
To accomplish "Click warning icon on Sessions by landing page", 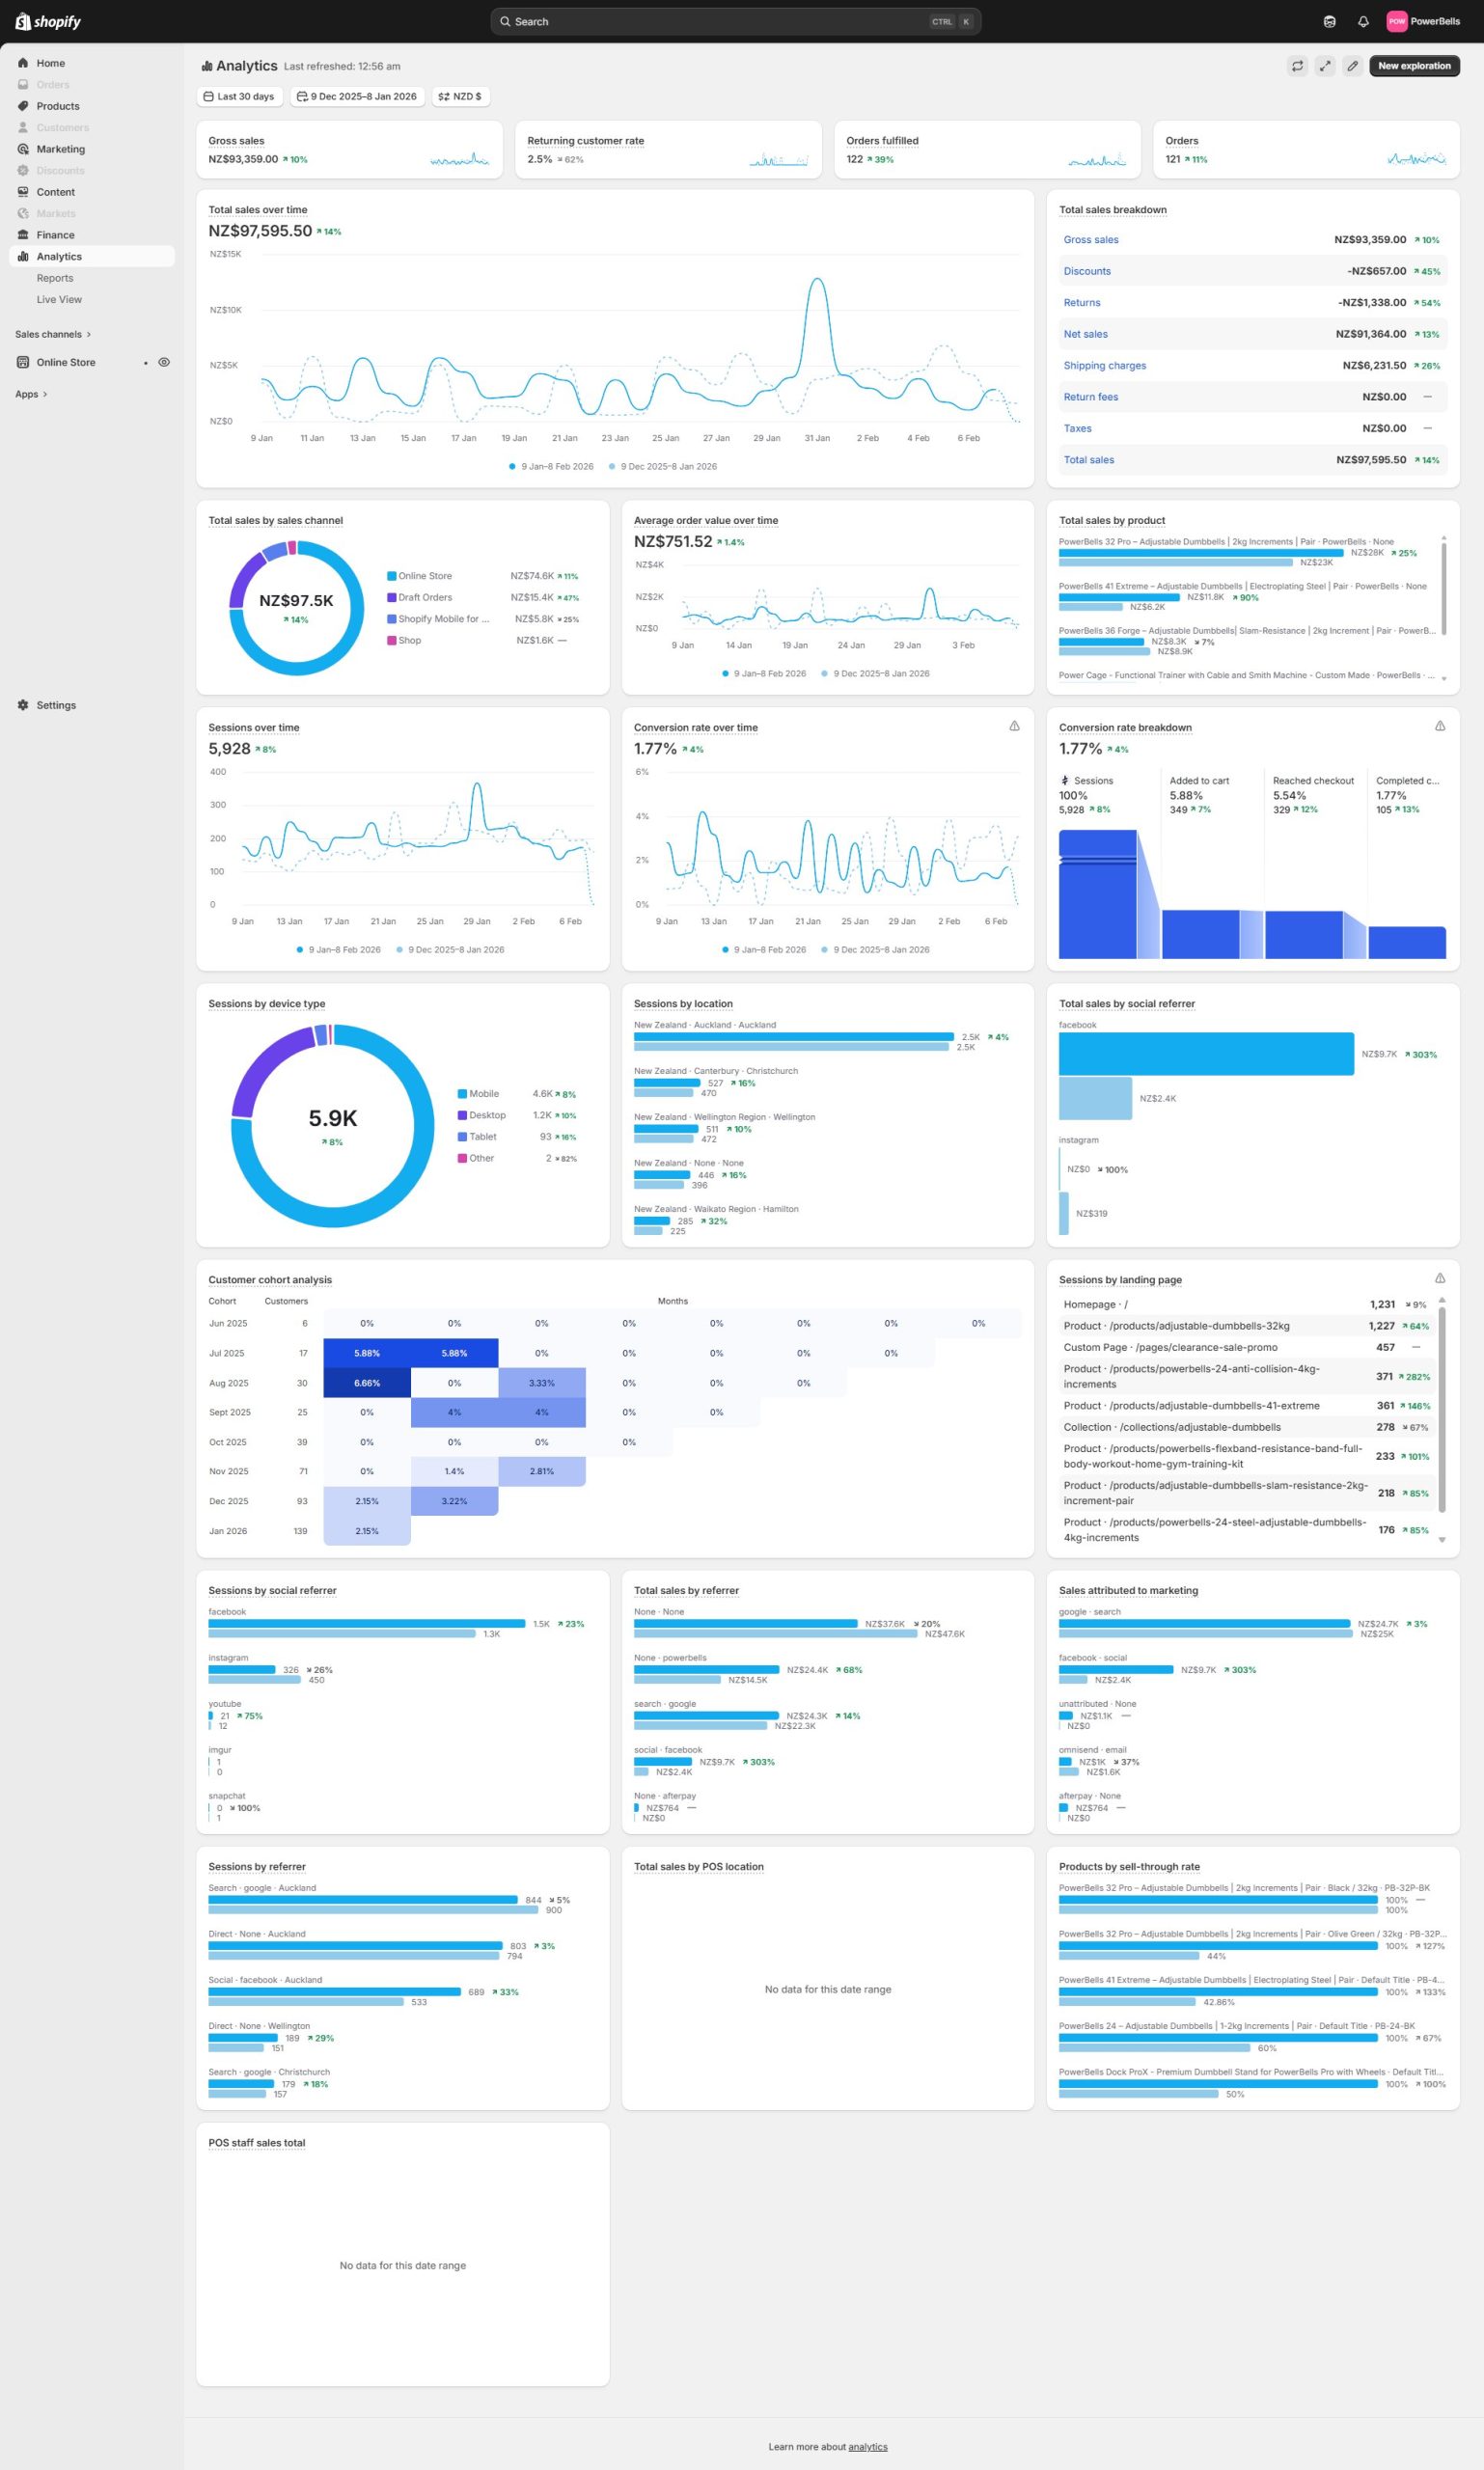I will (x=1439, y=1278).
